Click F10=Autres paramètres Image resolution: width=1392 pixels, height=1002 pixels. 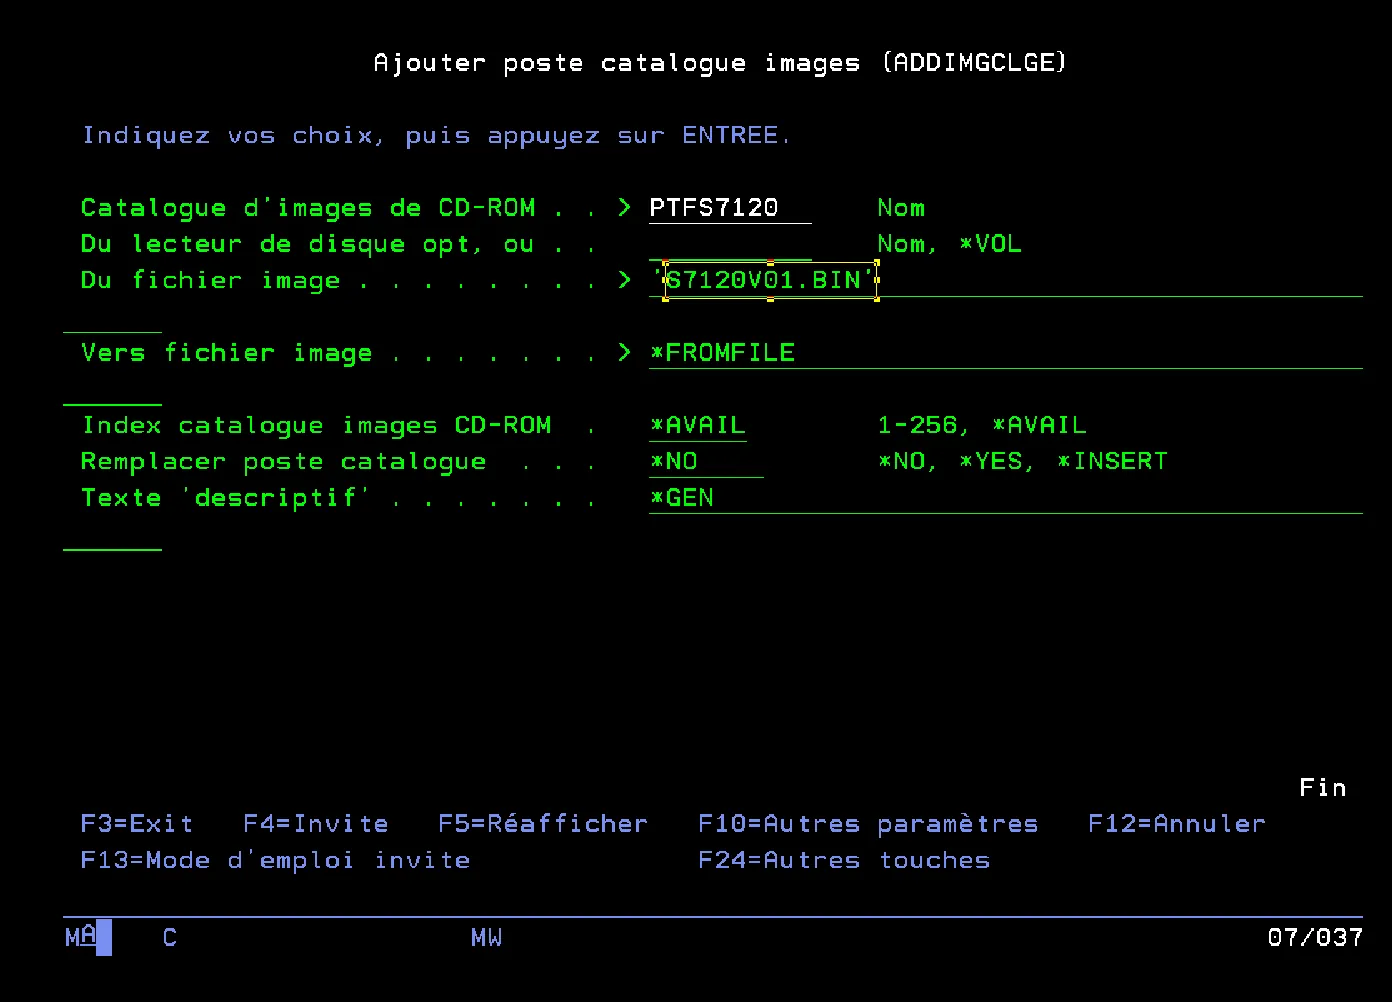point(868,824)
